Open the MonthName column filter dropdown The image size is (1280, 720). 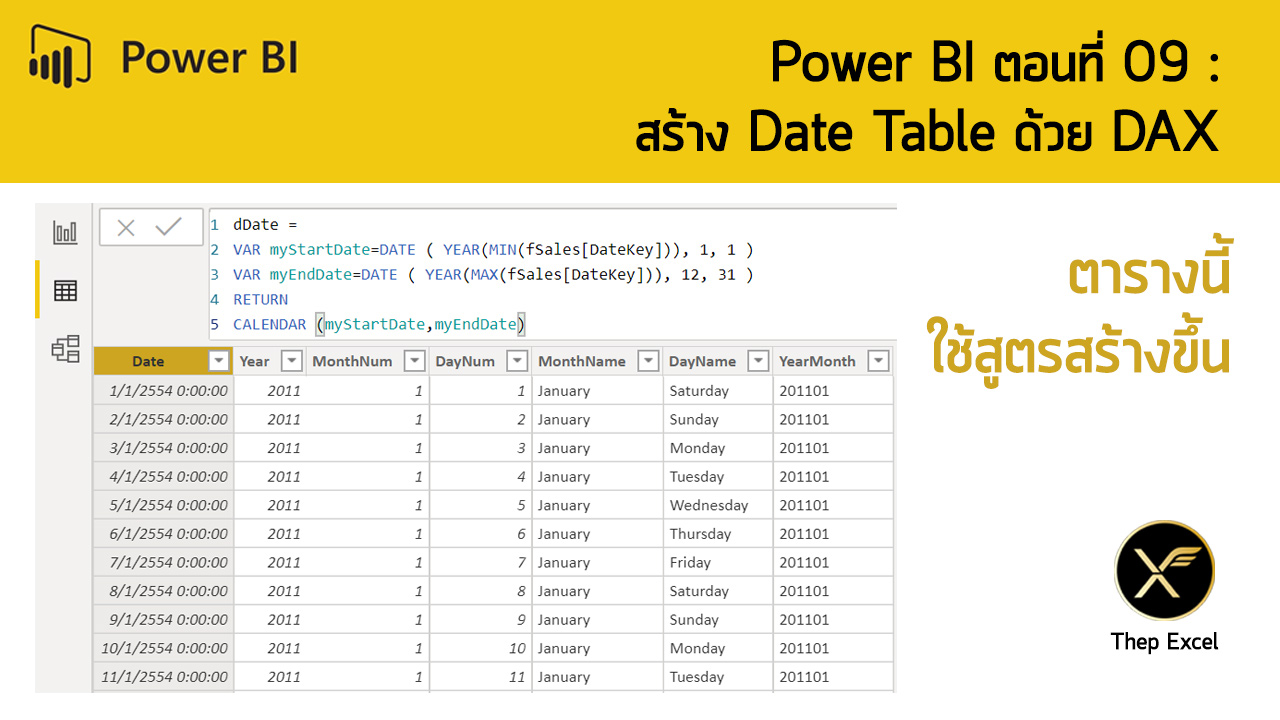648,361
